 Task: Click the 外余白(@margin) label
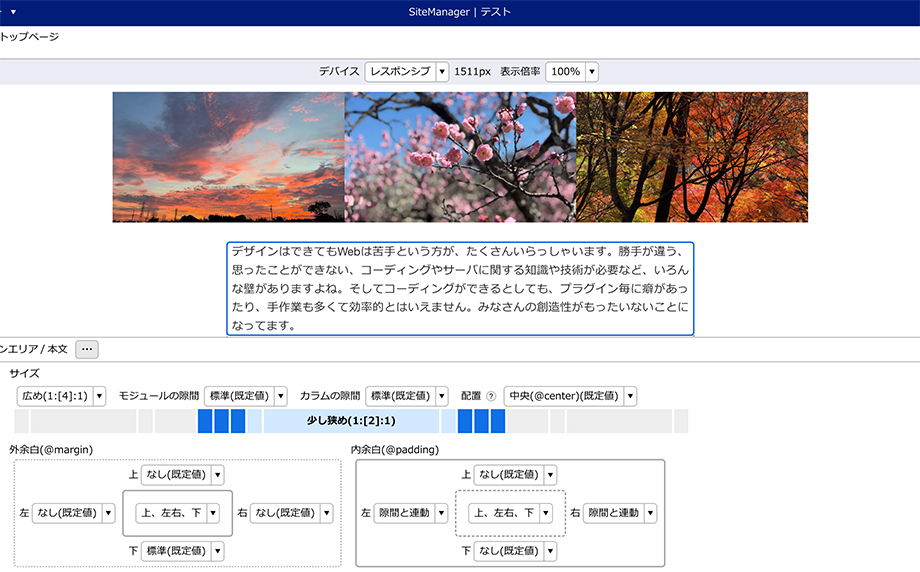51,449
